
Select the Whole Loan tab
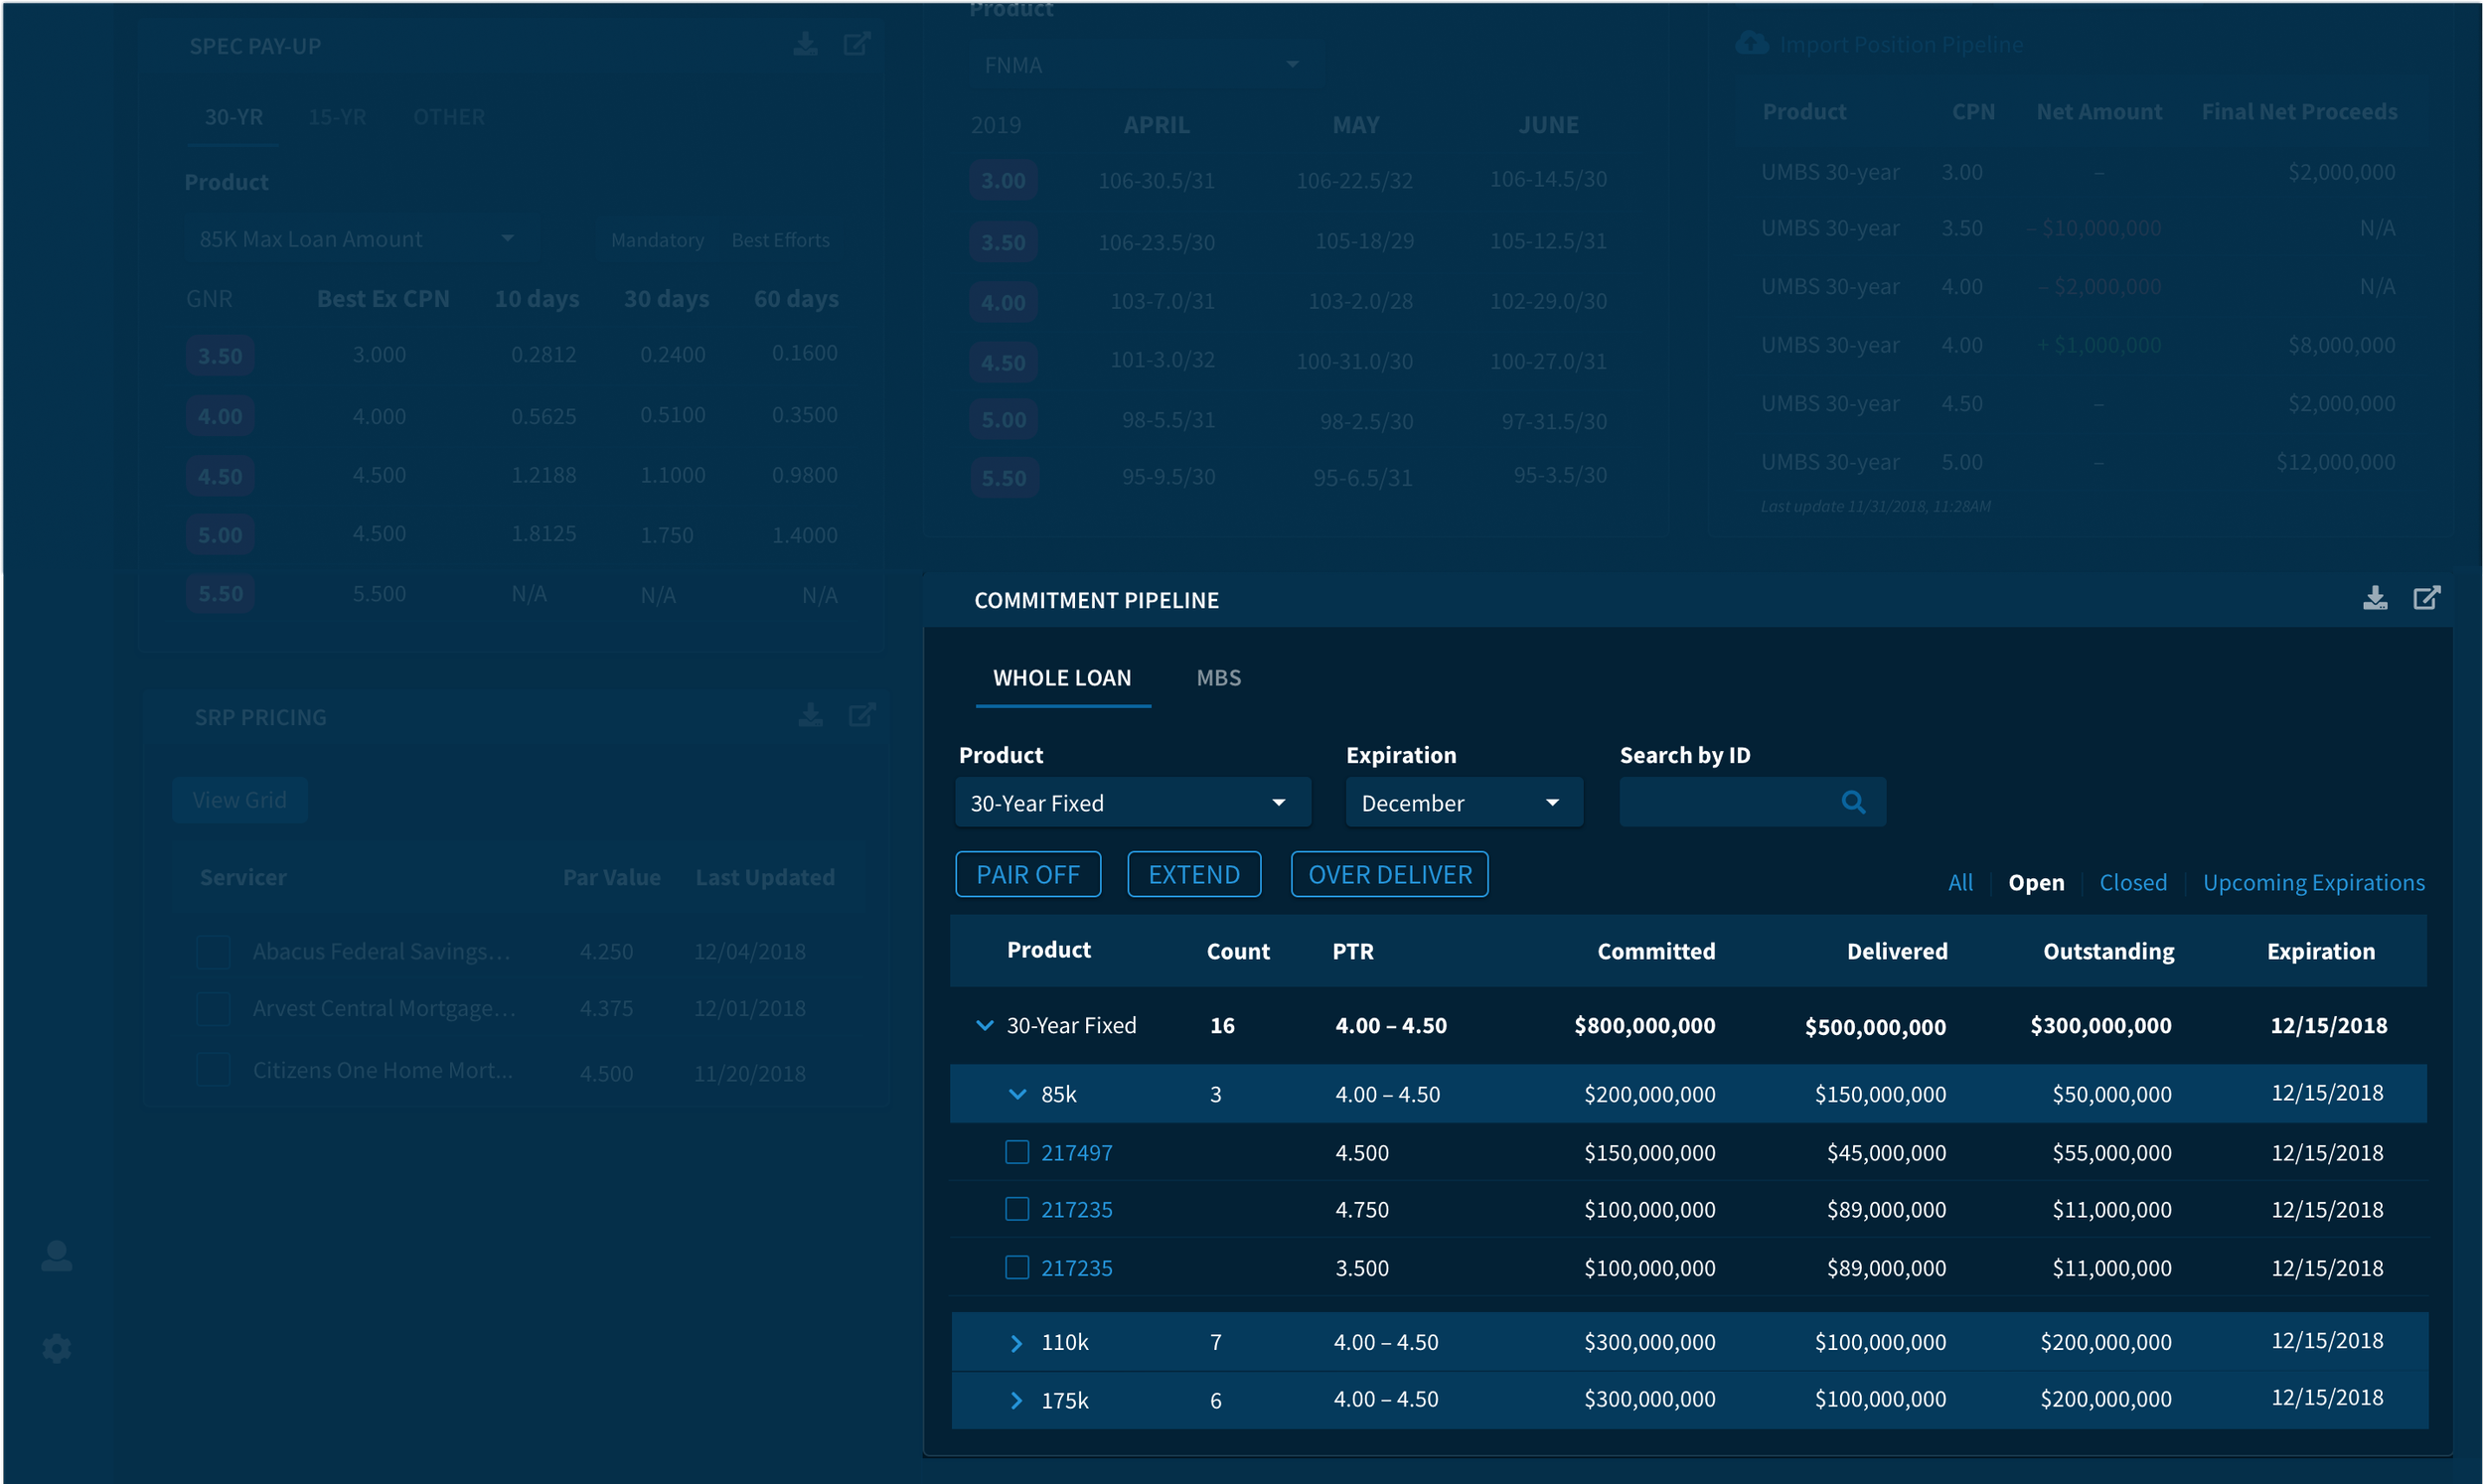click(1062, 678)
